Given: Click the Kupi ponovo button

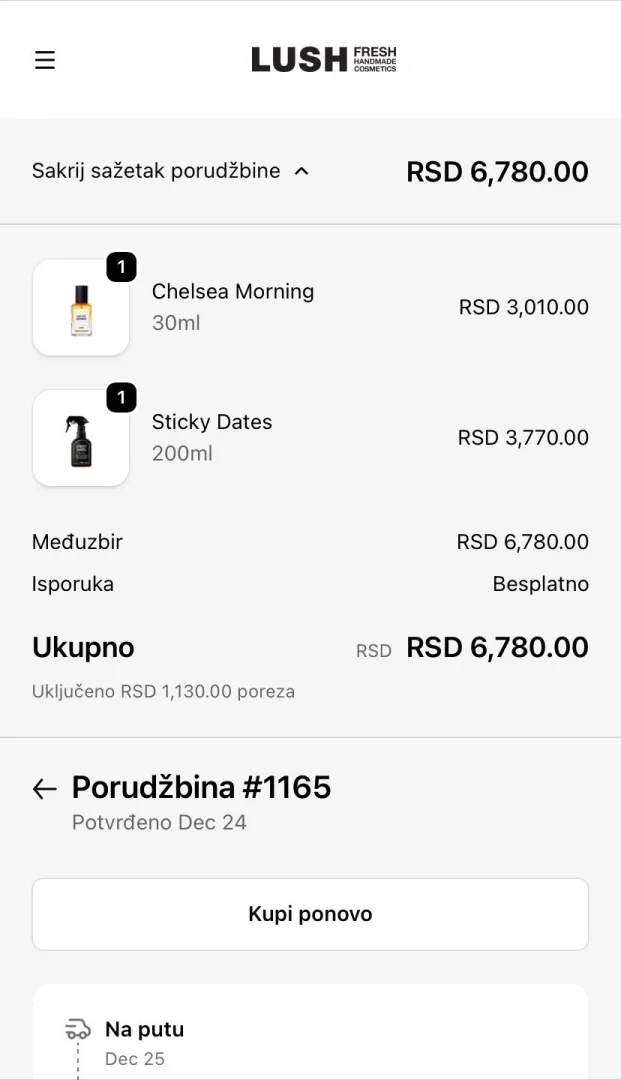Looking at the screenshot, I should 310,913.
